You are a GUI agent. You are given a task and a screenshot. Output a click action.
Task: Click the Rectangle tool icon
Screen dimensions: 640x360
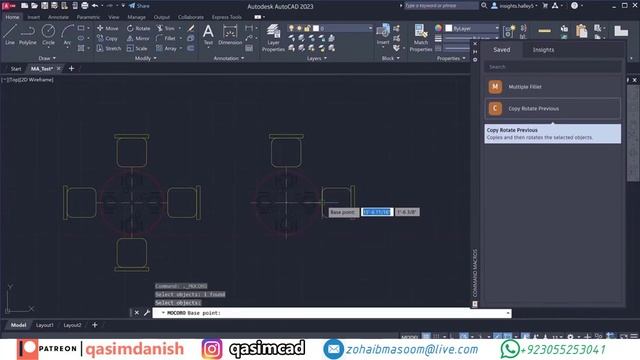(81, 28)
